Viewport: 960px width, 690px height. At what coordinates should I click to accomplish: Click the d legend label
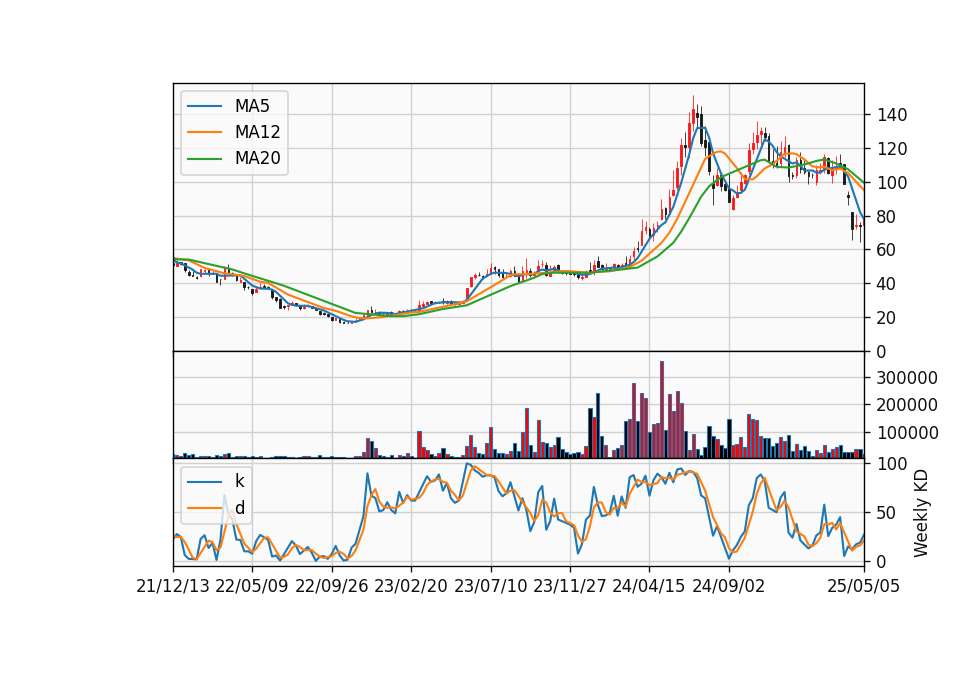coord(239,508)
